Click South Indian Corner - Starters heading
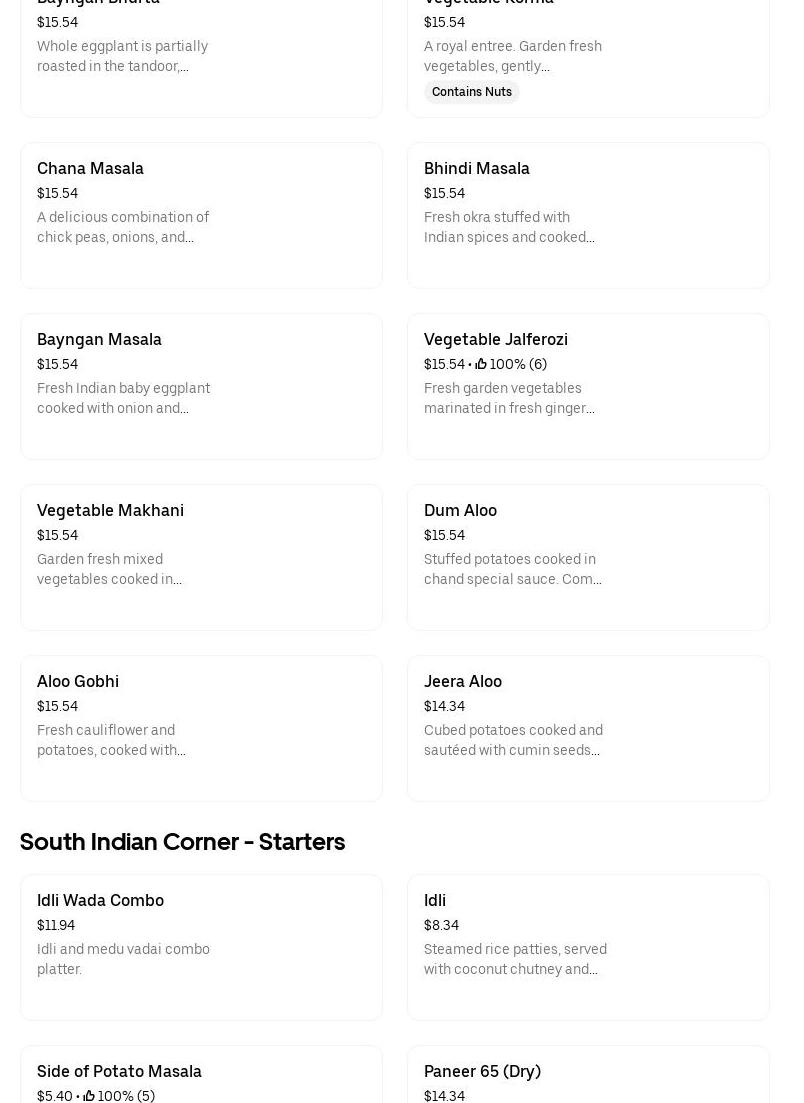The width and height of the screenshot is (804, 1103). click(x=182, y=842)
